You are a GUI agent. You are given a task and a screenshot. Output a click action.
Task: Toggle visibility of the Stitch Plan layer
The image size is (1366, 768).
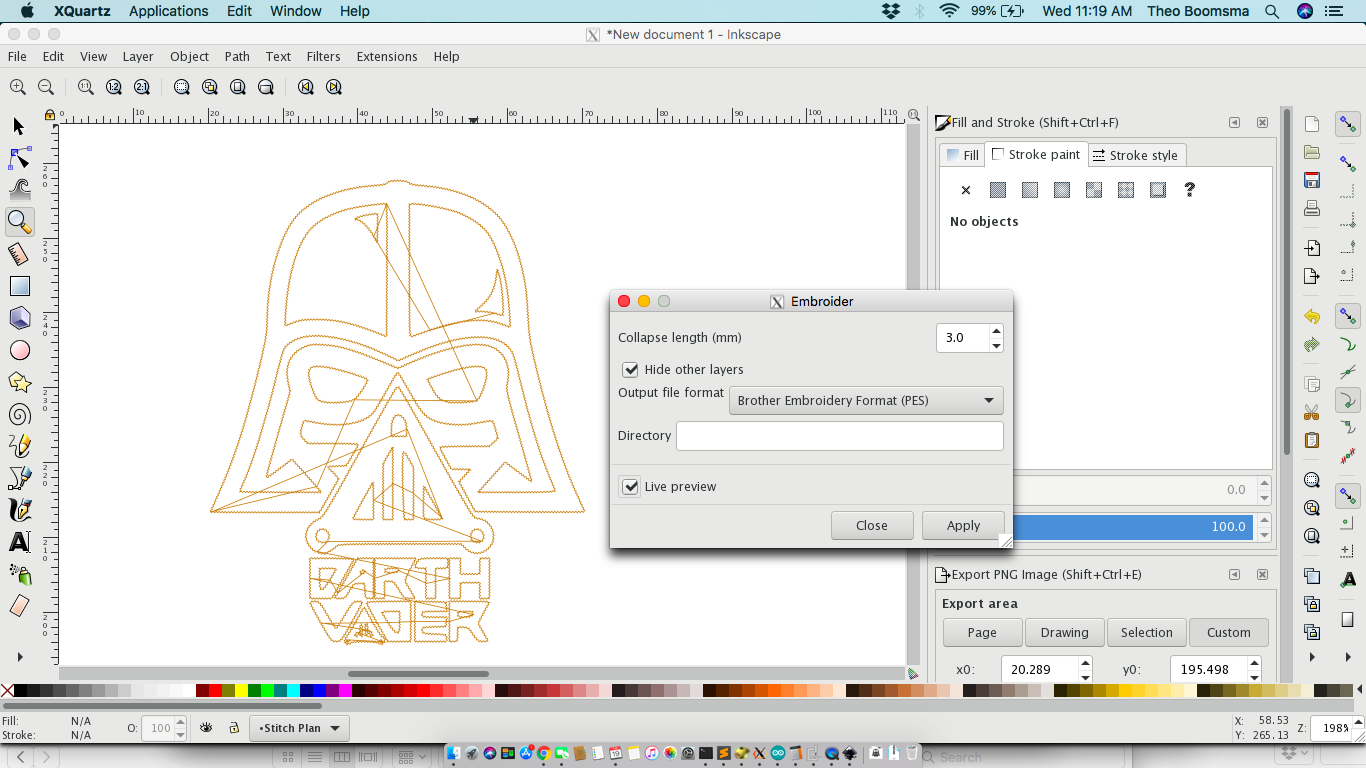tap(207, 728)
